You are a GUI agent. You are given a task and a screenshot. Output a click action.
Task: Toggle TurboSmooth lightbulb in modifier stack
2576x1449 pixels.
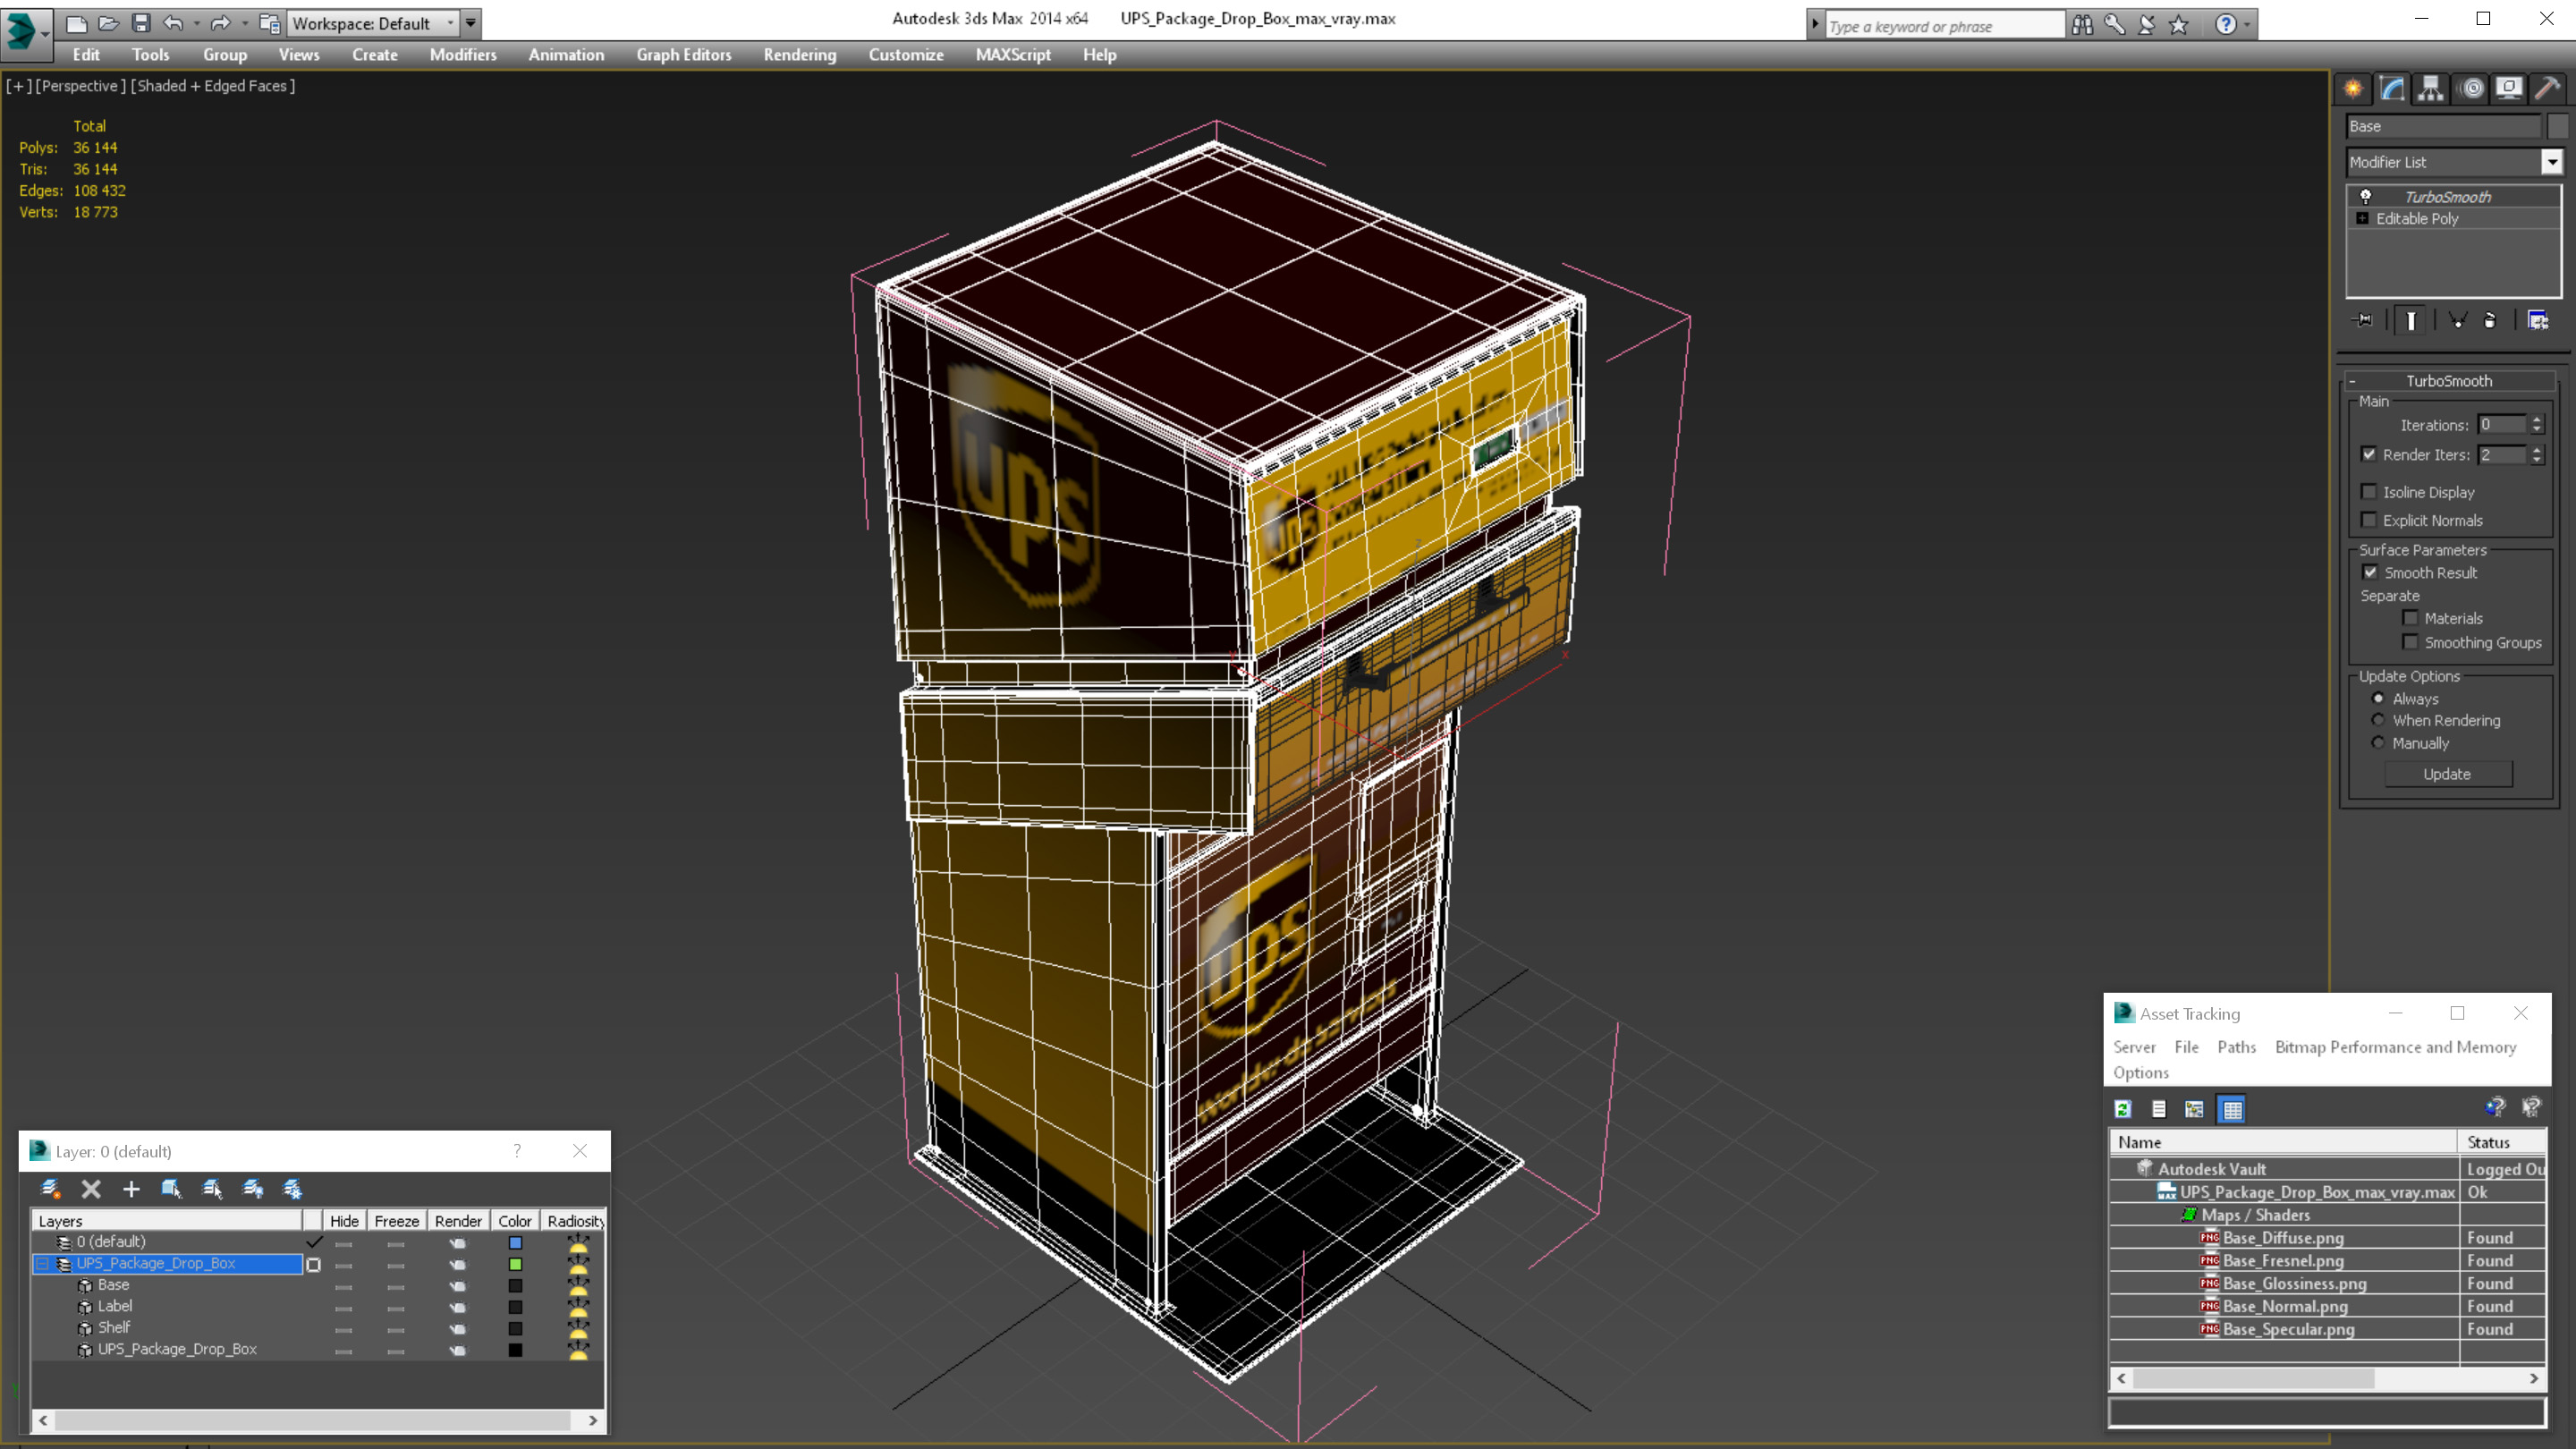(x=2365, y=196)
